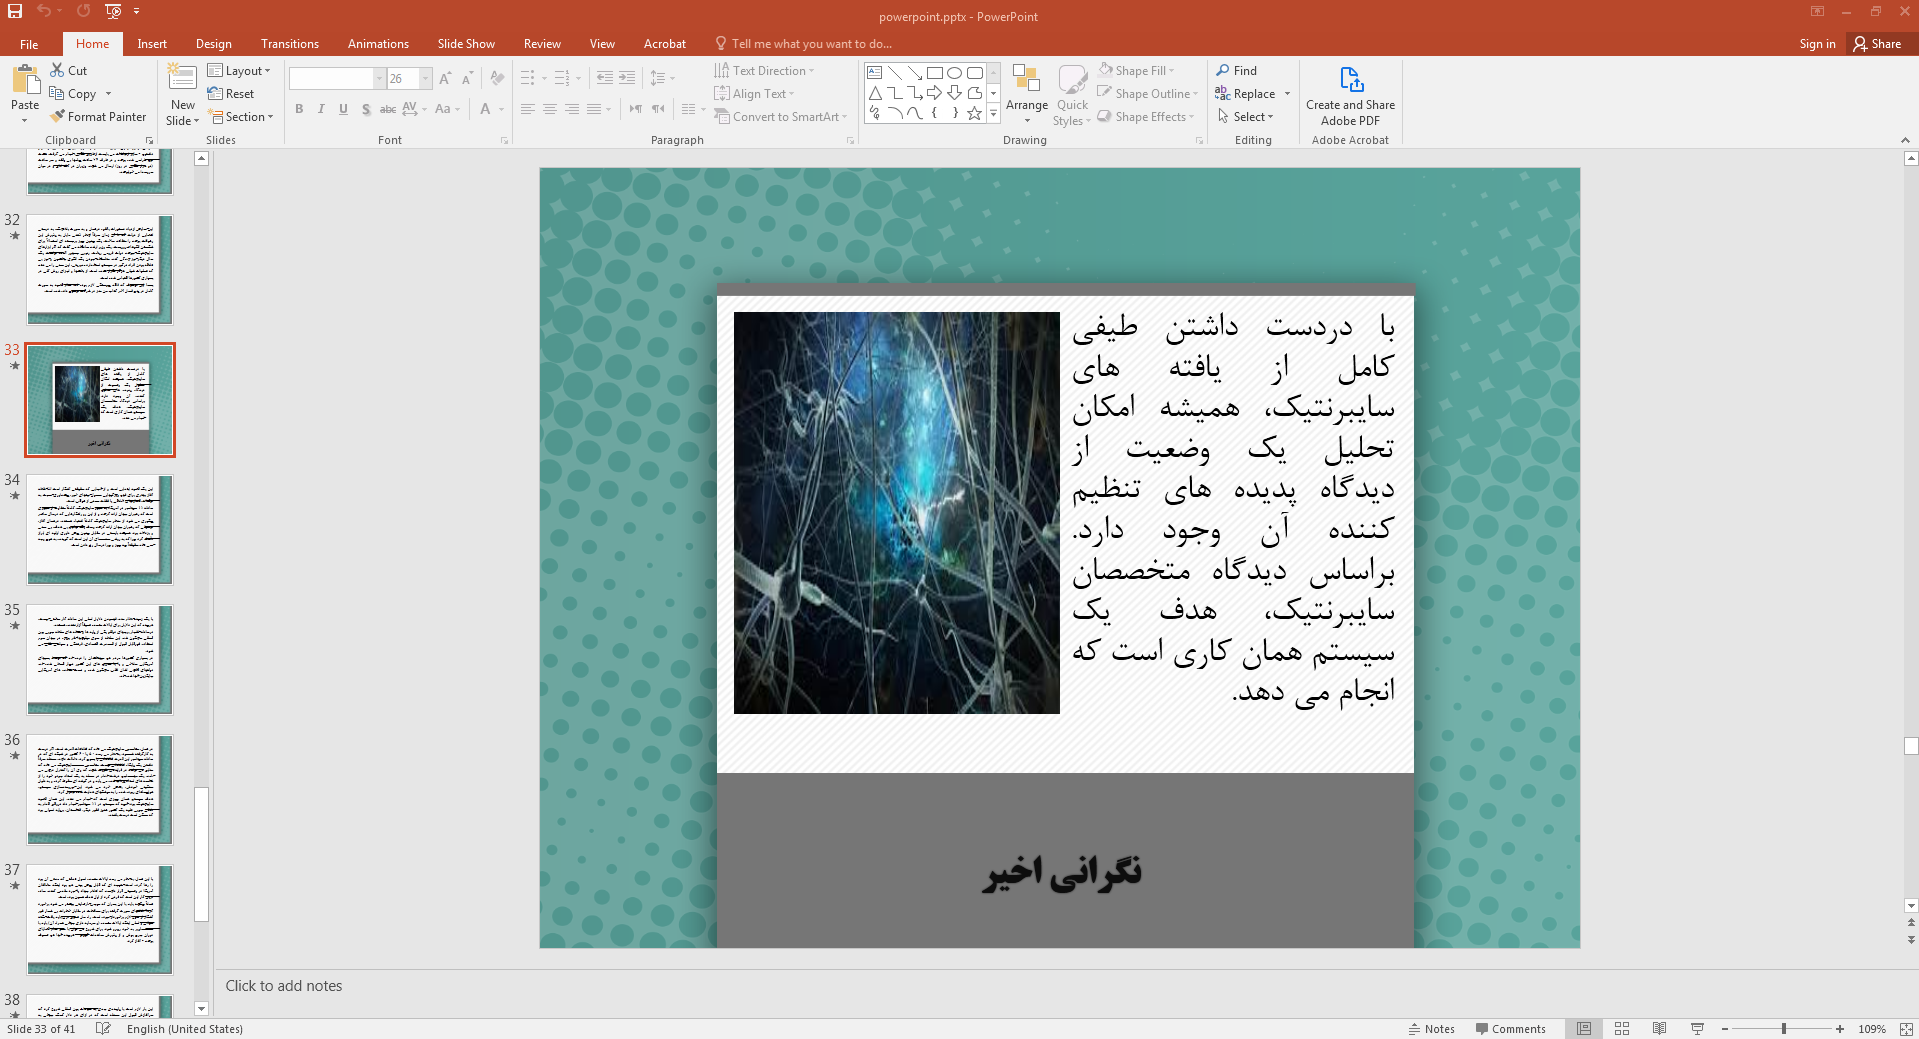Image resolution: width=1919 pixels, height=1039 pixels.
Task: Open the font name dropdown arrow
Action: pos(379,78)
